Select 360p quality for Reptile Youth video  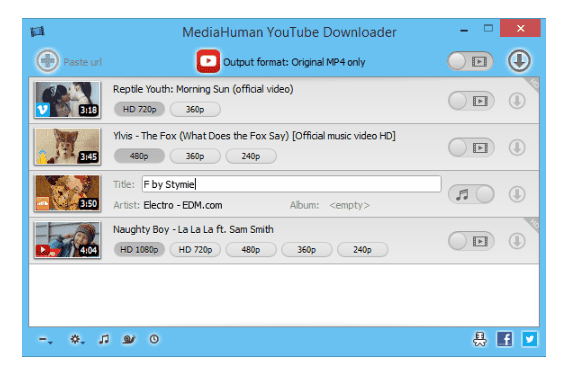coord(195,109)
